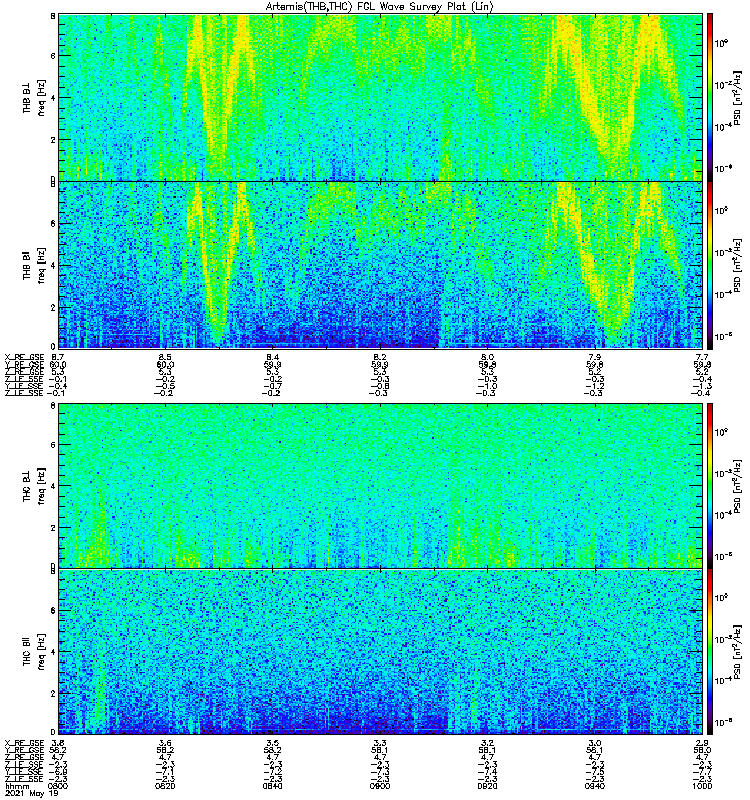Click the THC B∥ panel color bar
The width and height of the screenshot is (750, 800).
pos(710,652)
